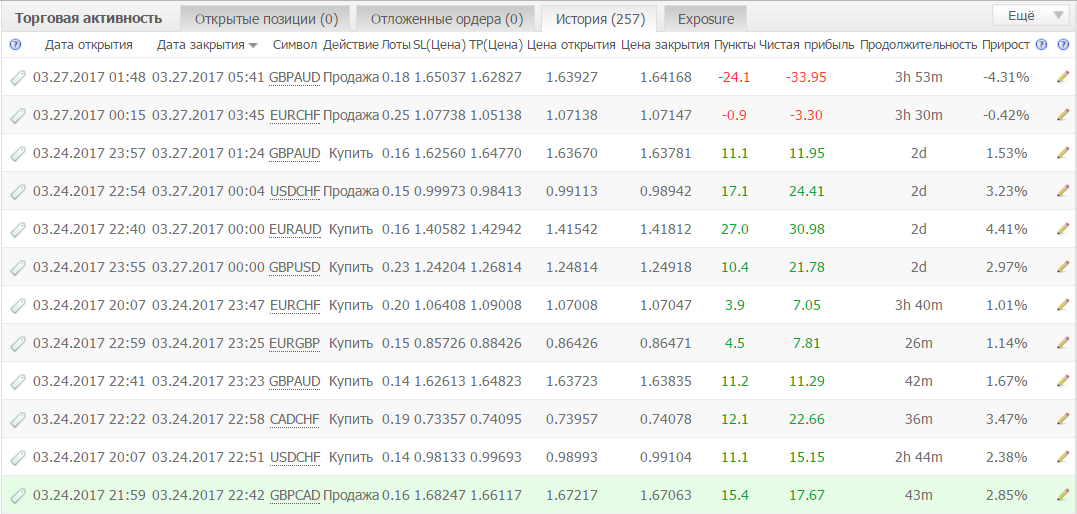
Task: Sort table by Лоты header
Action: point(396,45)
